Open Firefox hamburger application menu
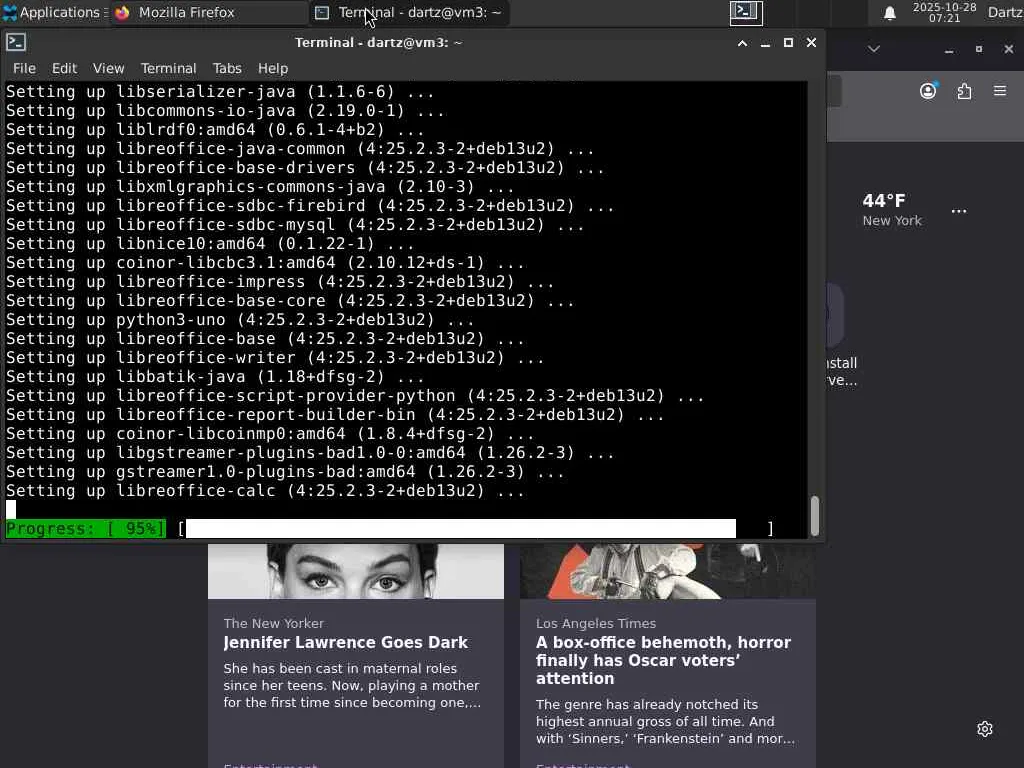 pyautogui.click(x=1000, y=91)
